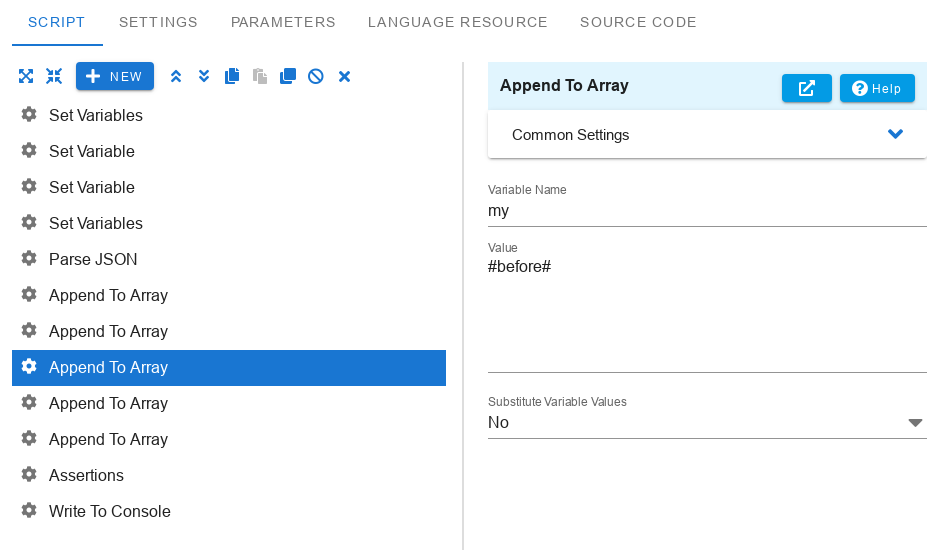Screen dimensions: 945x550
Task: Go to the Language Resource tab
Action: point(457,22)
